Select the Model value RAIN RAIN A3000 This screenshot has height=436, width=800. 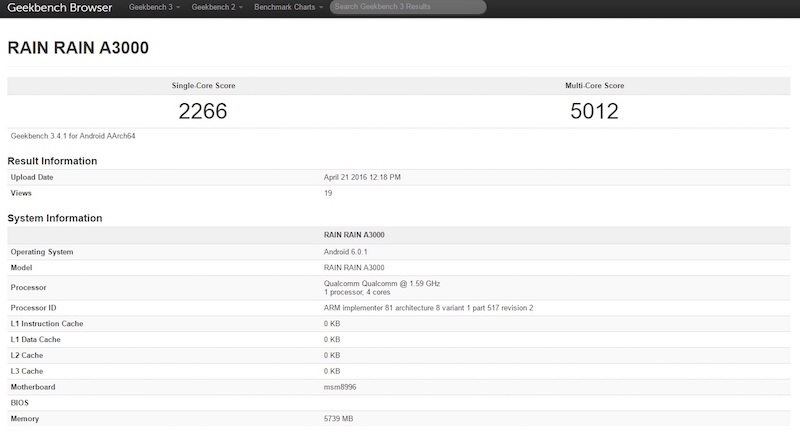354,268
